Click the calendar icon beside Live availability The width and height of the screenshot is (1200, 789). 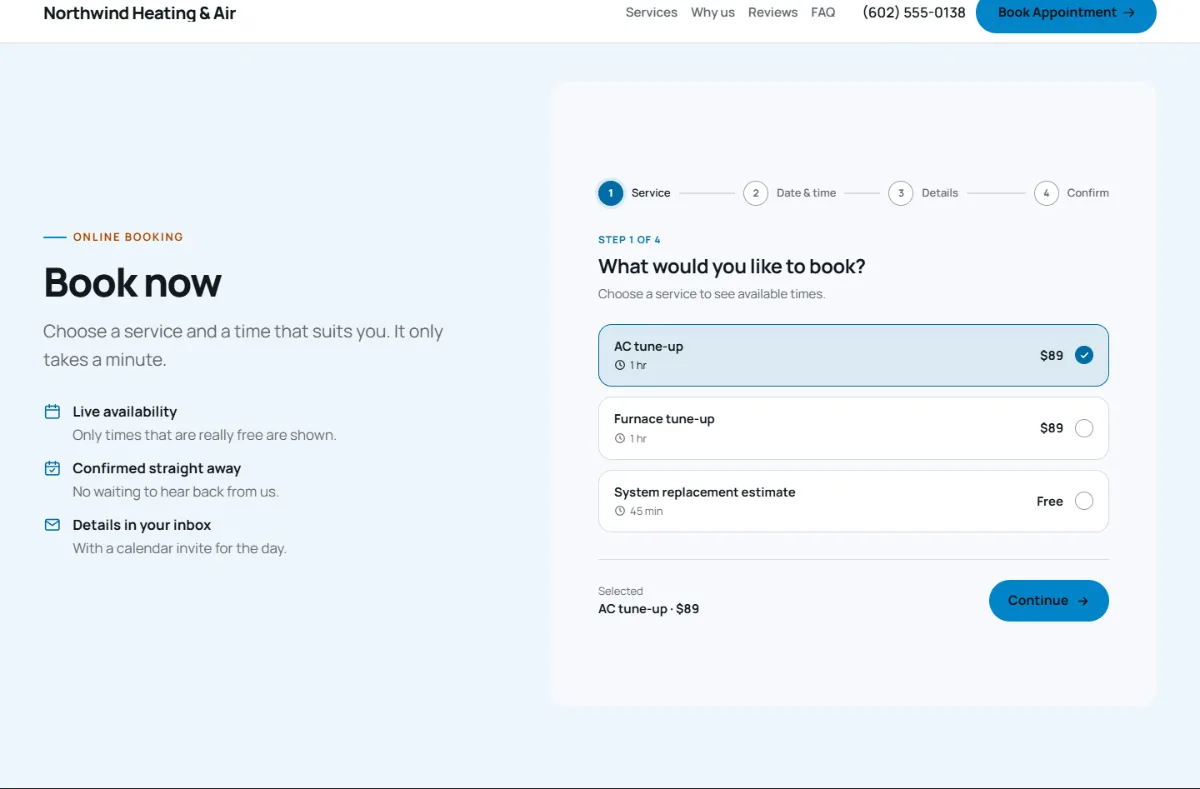(52, 412)
